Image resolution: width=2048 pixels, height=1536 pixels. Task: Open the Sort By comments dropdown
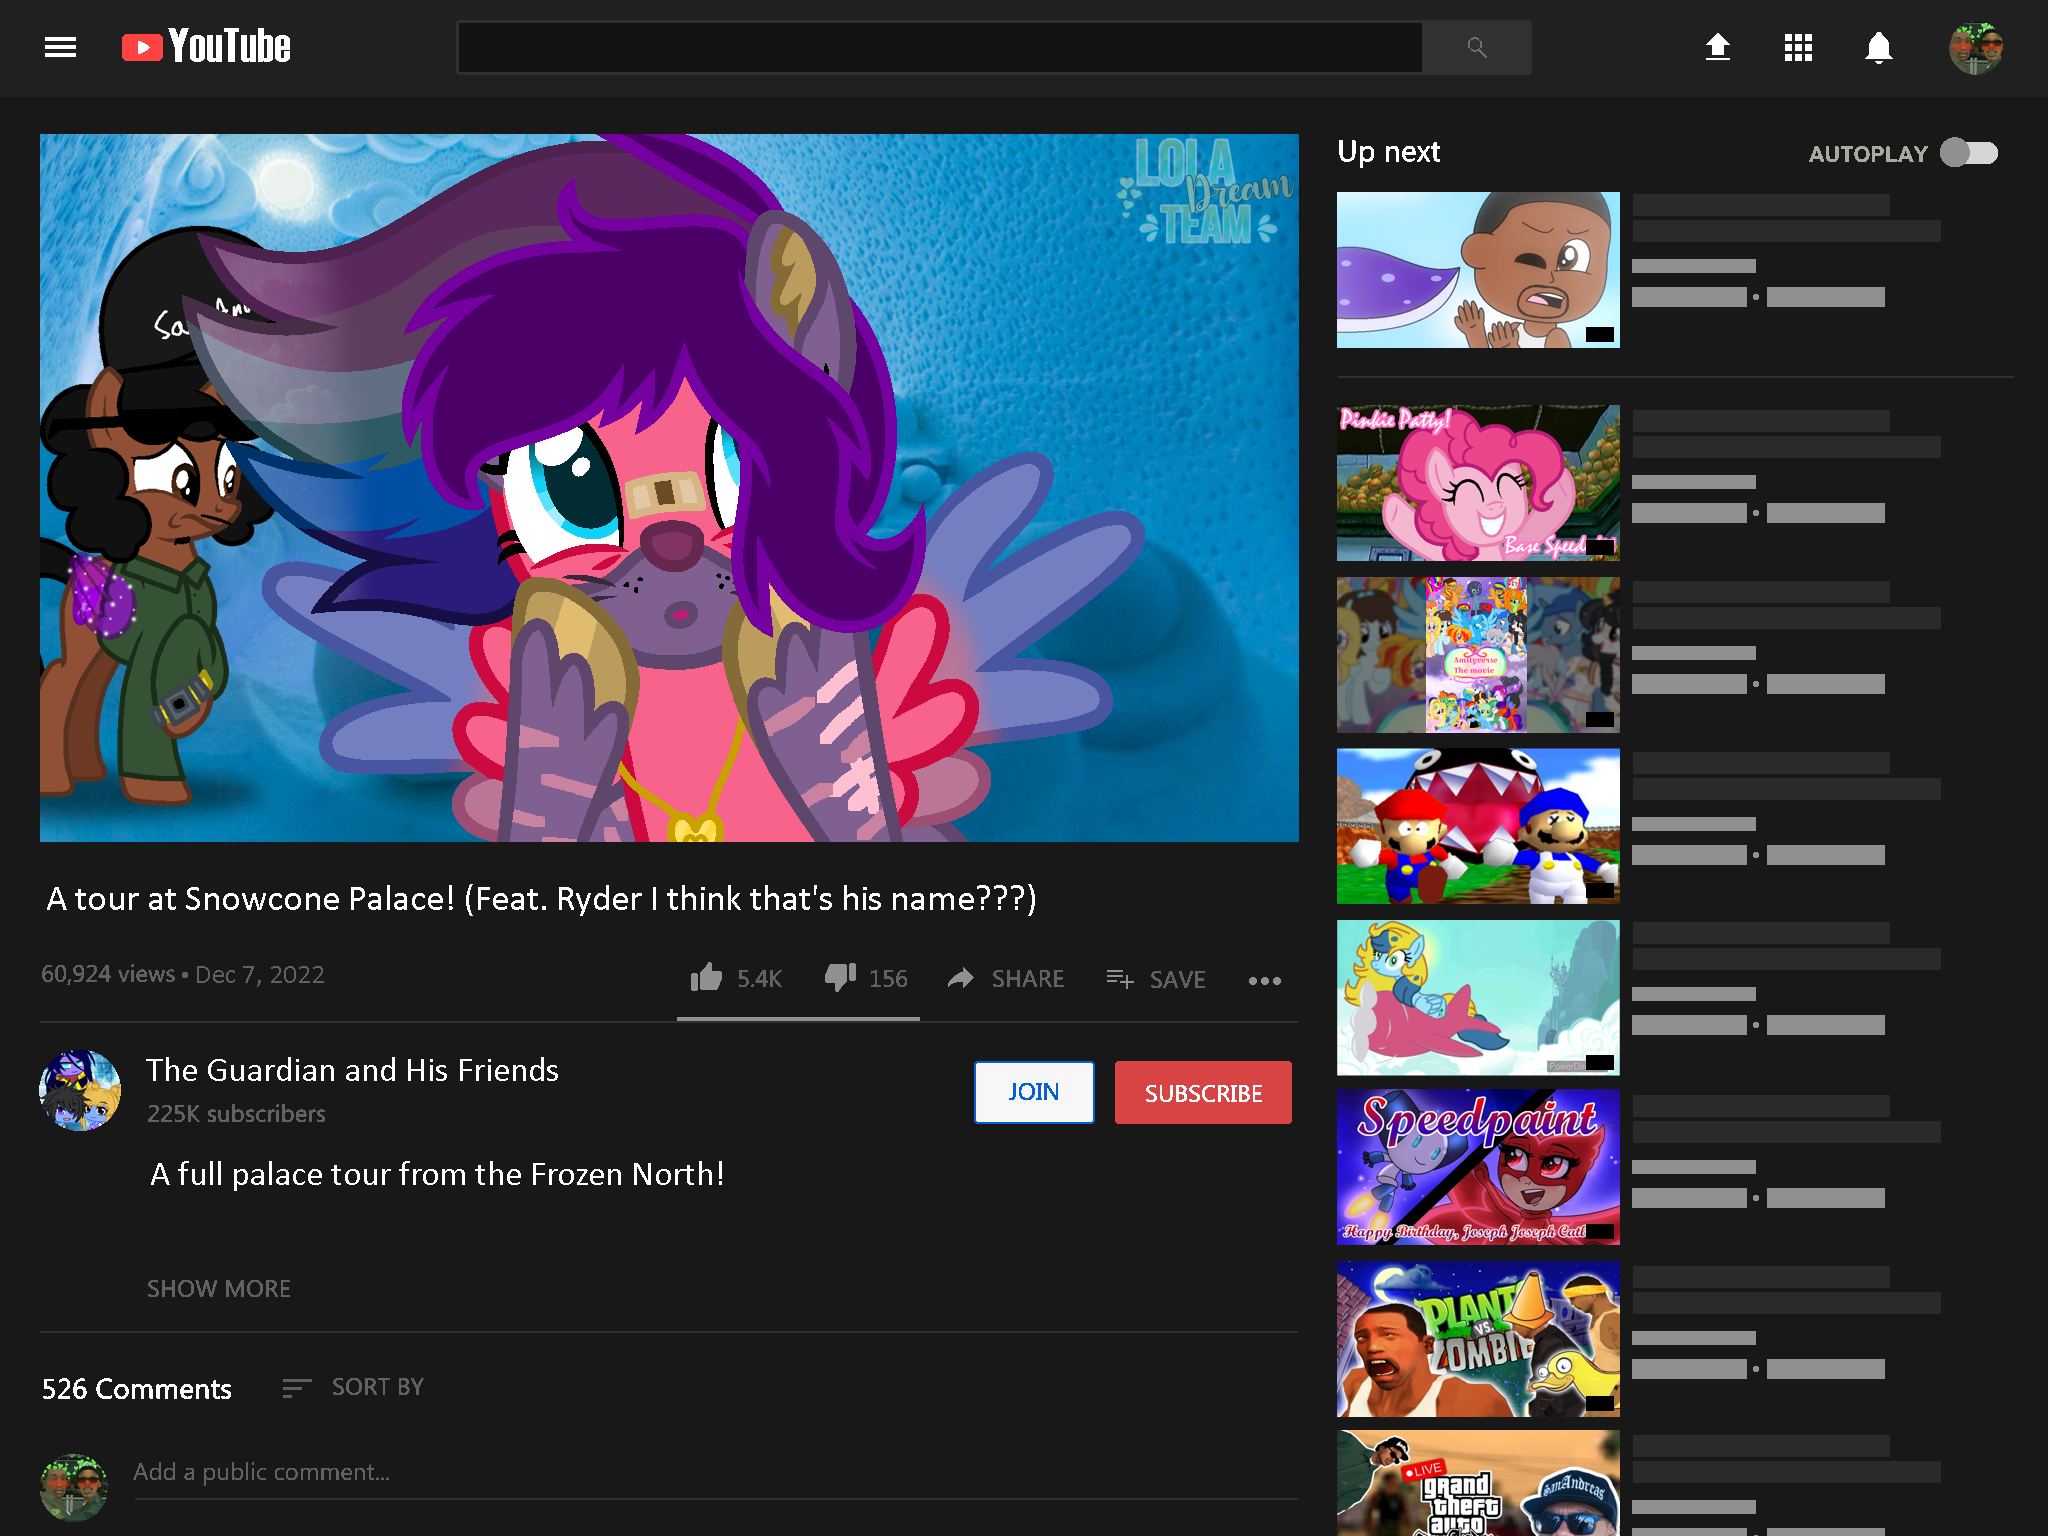[x=354, y=1387]
